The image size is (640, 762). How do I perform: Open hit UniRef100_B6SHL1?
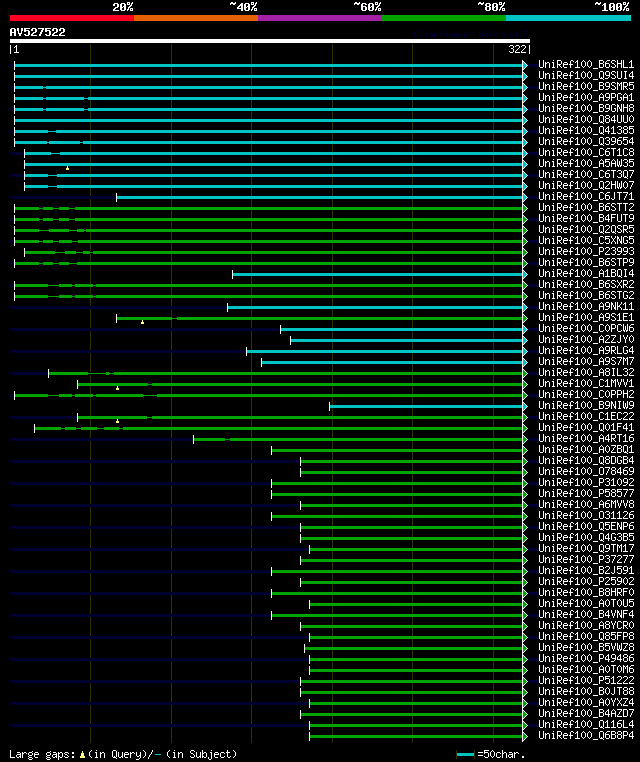point(586,64)
